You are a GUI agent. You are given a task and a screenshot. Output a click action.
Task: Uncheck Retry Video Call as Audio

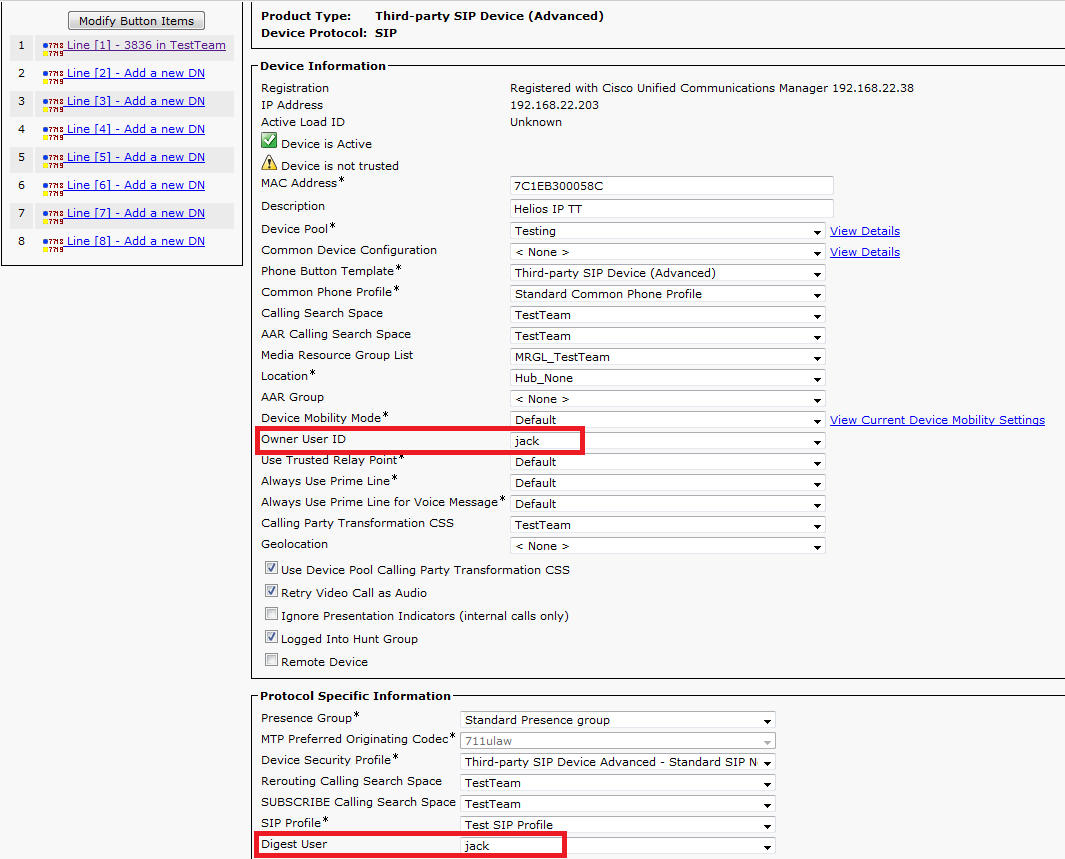tap(271, 592)
